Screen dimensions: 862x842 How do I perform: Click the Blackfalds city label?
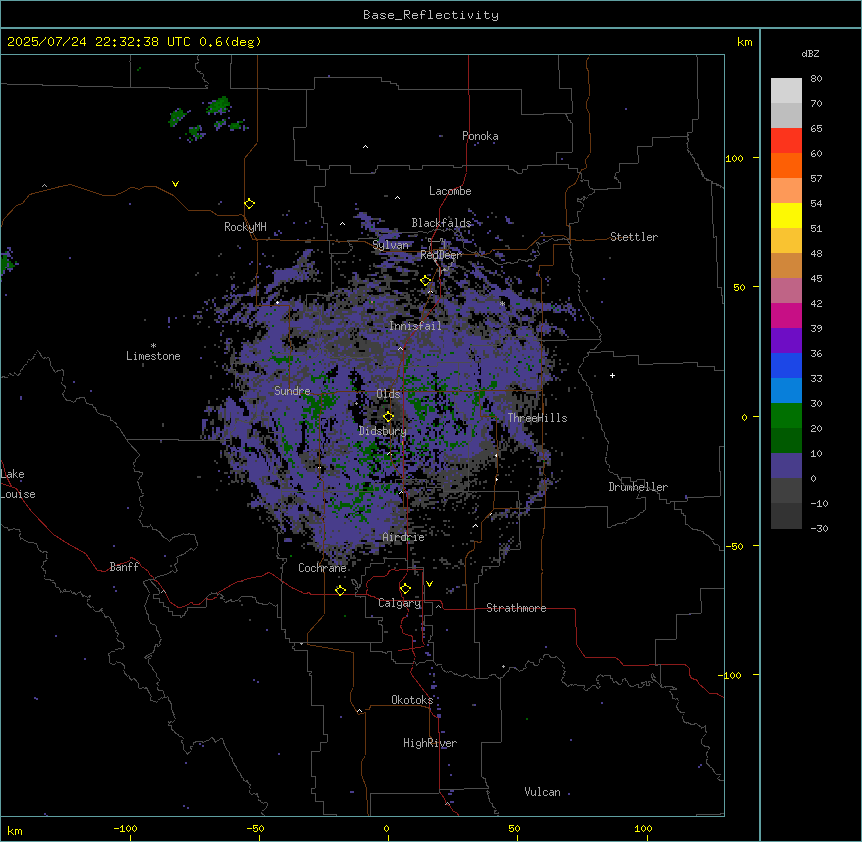(441, 223)
